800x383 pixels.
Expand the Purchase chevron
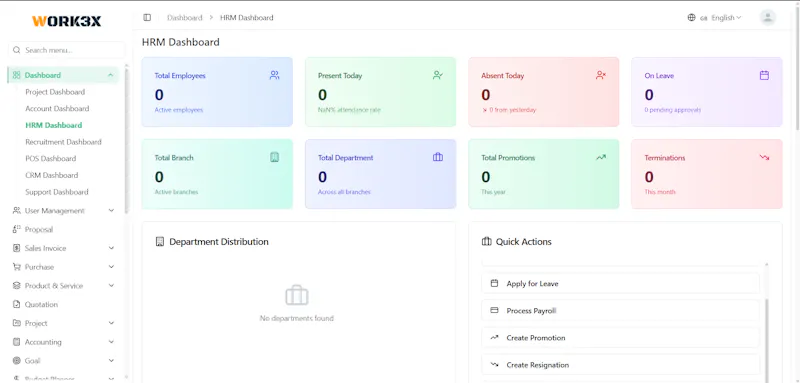[x=111, y=267]
